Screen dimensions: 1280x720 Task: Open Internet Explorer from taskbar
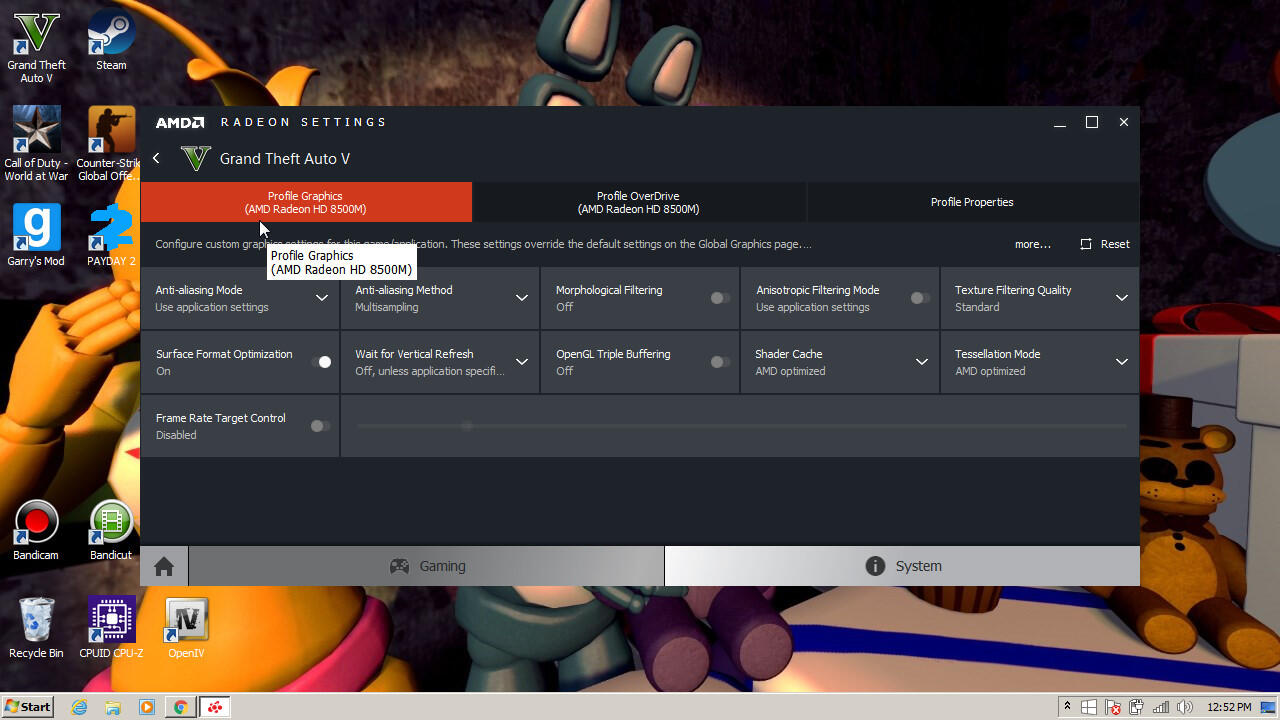tap(79, 707)
